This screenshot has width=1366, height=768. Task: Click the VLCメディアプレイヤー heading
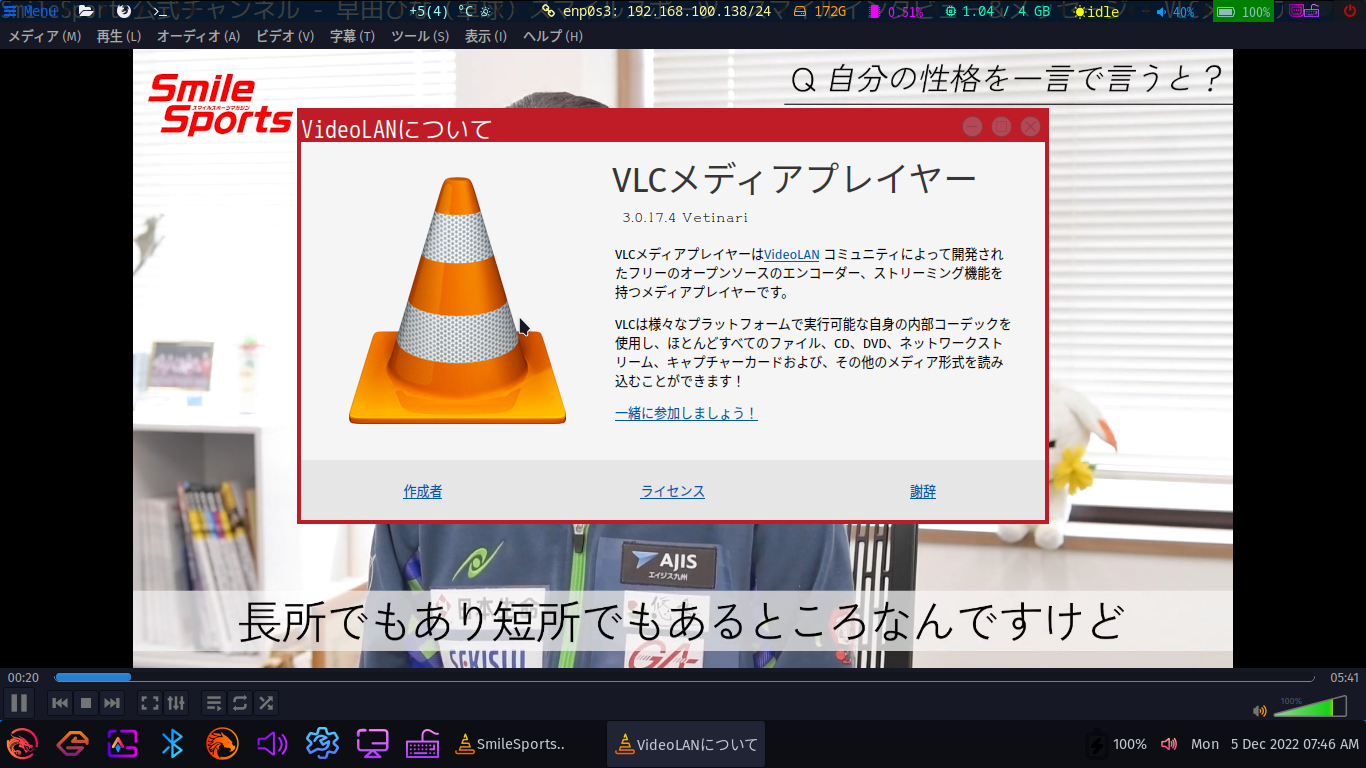click(x=794, y=179)
